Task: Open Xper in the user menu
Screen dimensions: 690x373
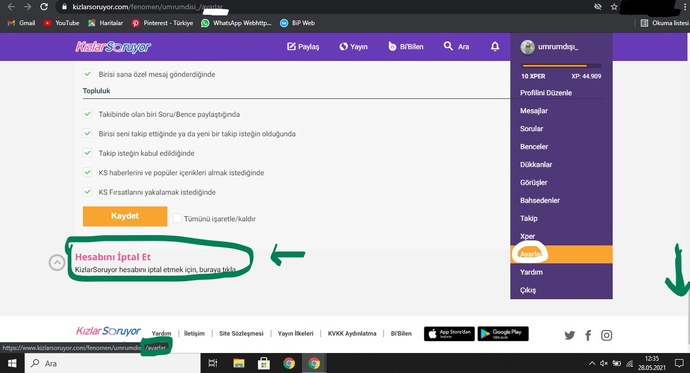Action: pyautogui.click(x=528, y=236)
